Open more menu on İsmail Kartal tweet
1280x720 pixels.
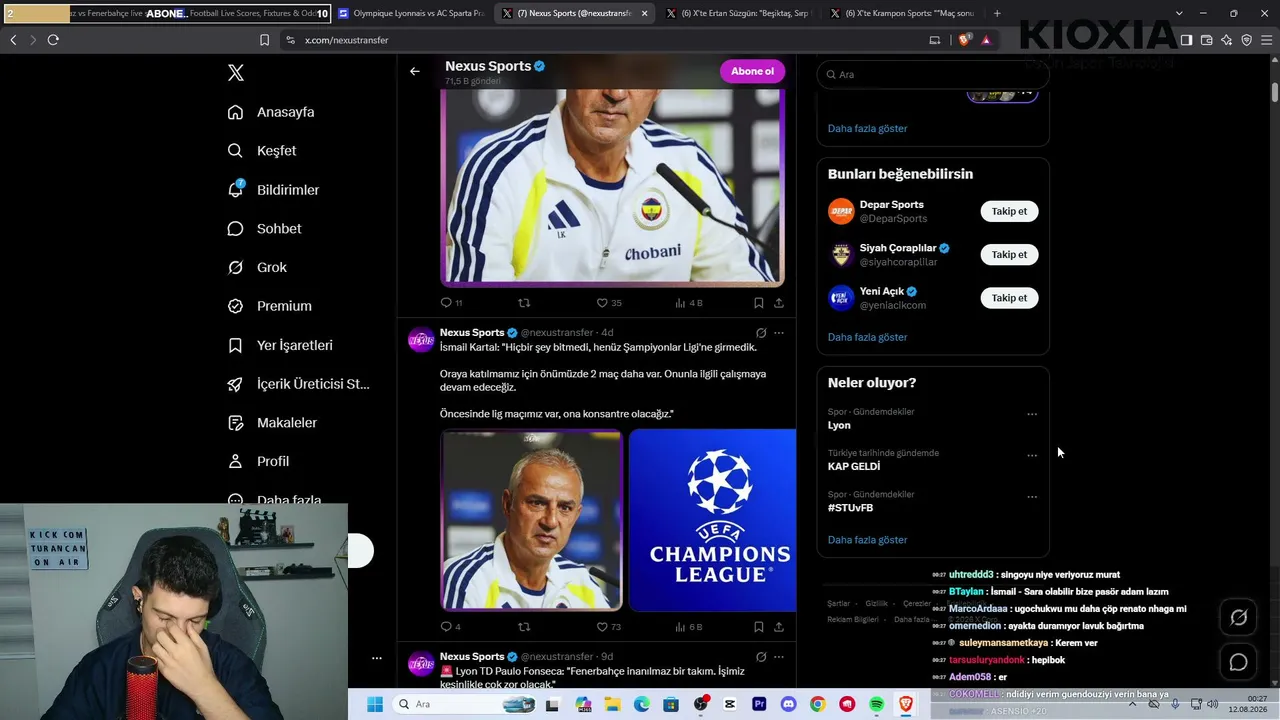pos(779,333)
